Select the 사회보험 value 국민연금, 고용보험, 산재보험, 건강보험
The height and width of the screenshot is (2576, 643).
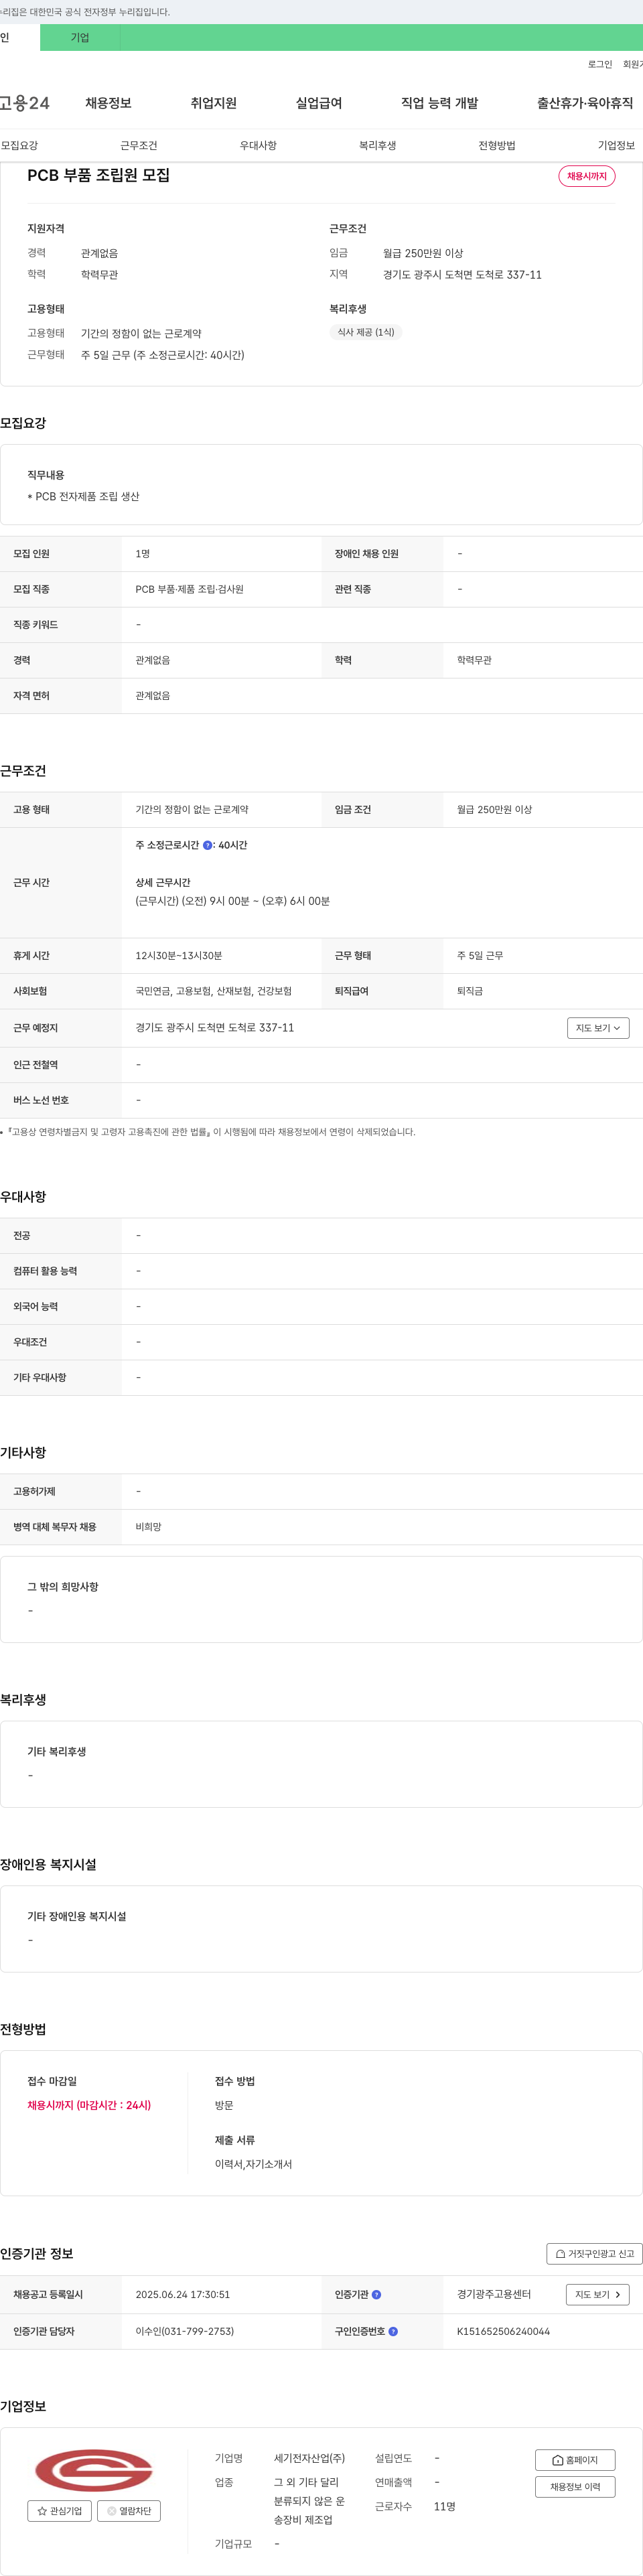(x=214, y=991)
